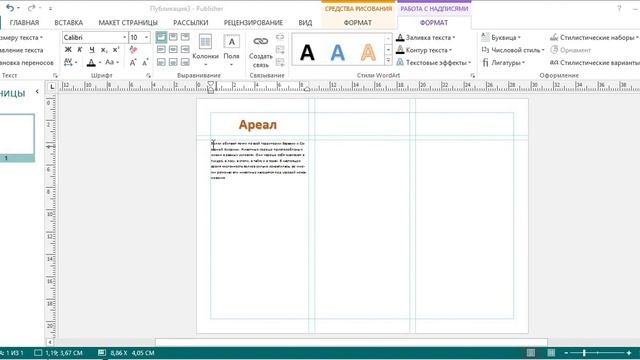Click Стилистические варианты option

(x=594, y=62)
